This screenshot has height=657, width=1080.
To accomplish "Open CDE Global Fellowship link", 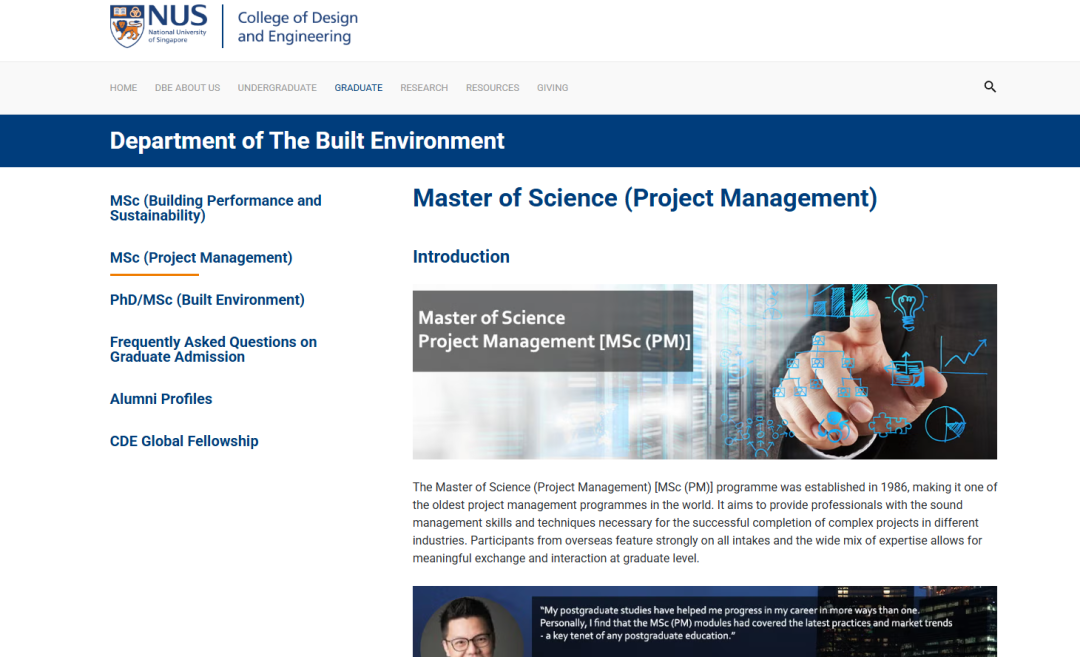I will (184, 441).
